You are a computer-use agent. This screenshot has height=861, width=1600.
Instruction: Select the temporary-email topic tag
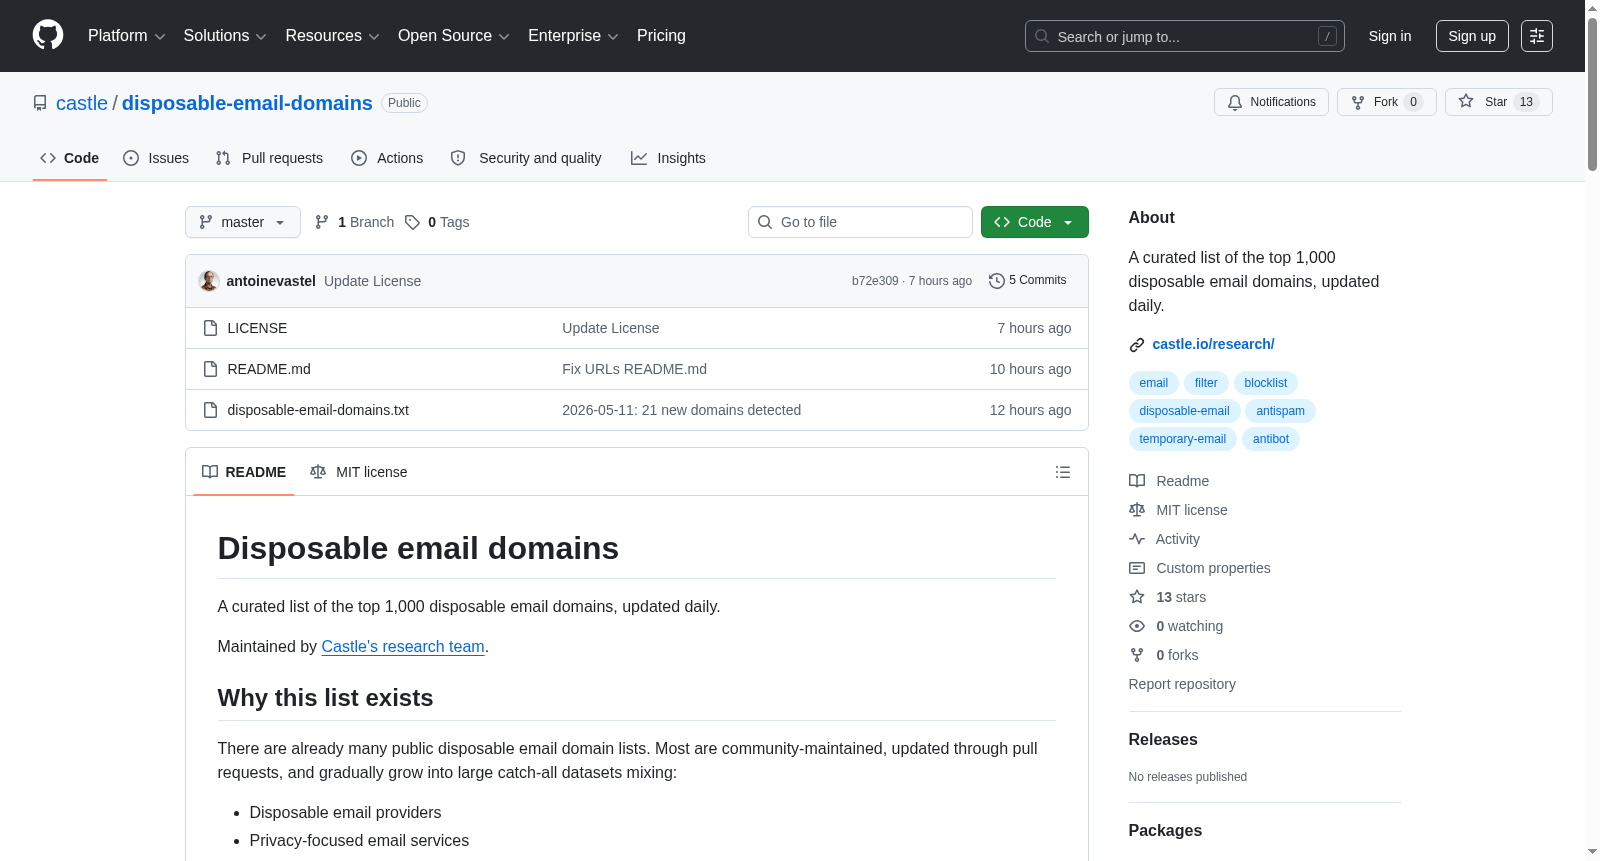click(1182, 439)
